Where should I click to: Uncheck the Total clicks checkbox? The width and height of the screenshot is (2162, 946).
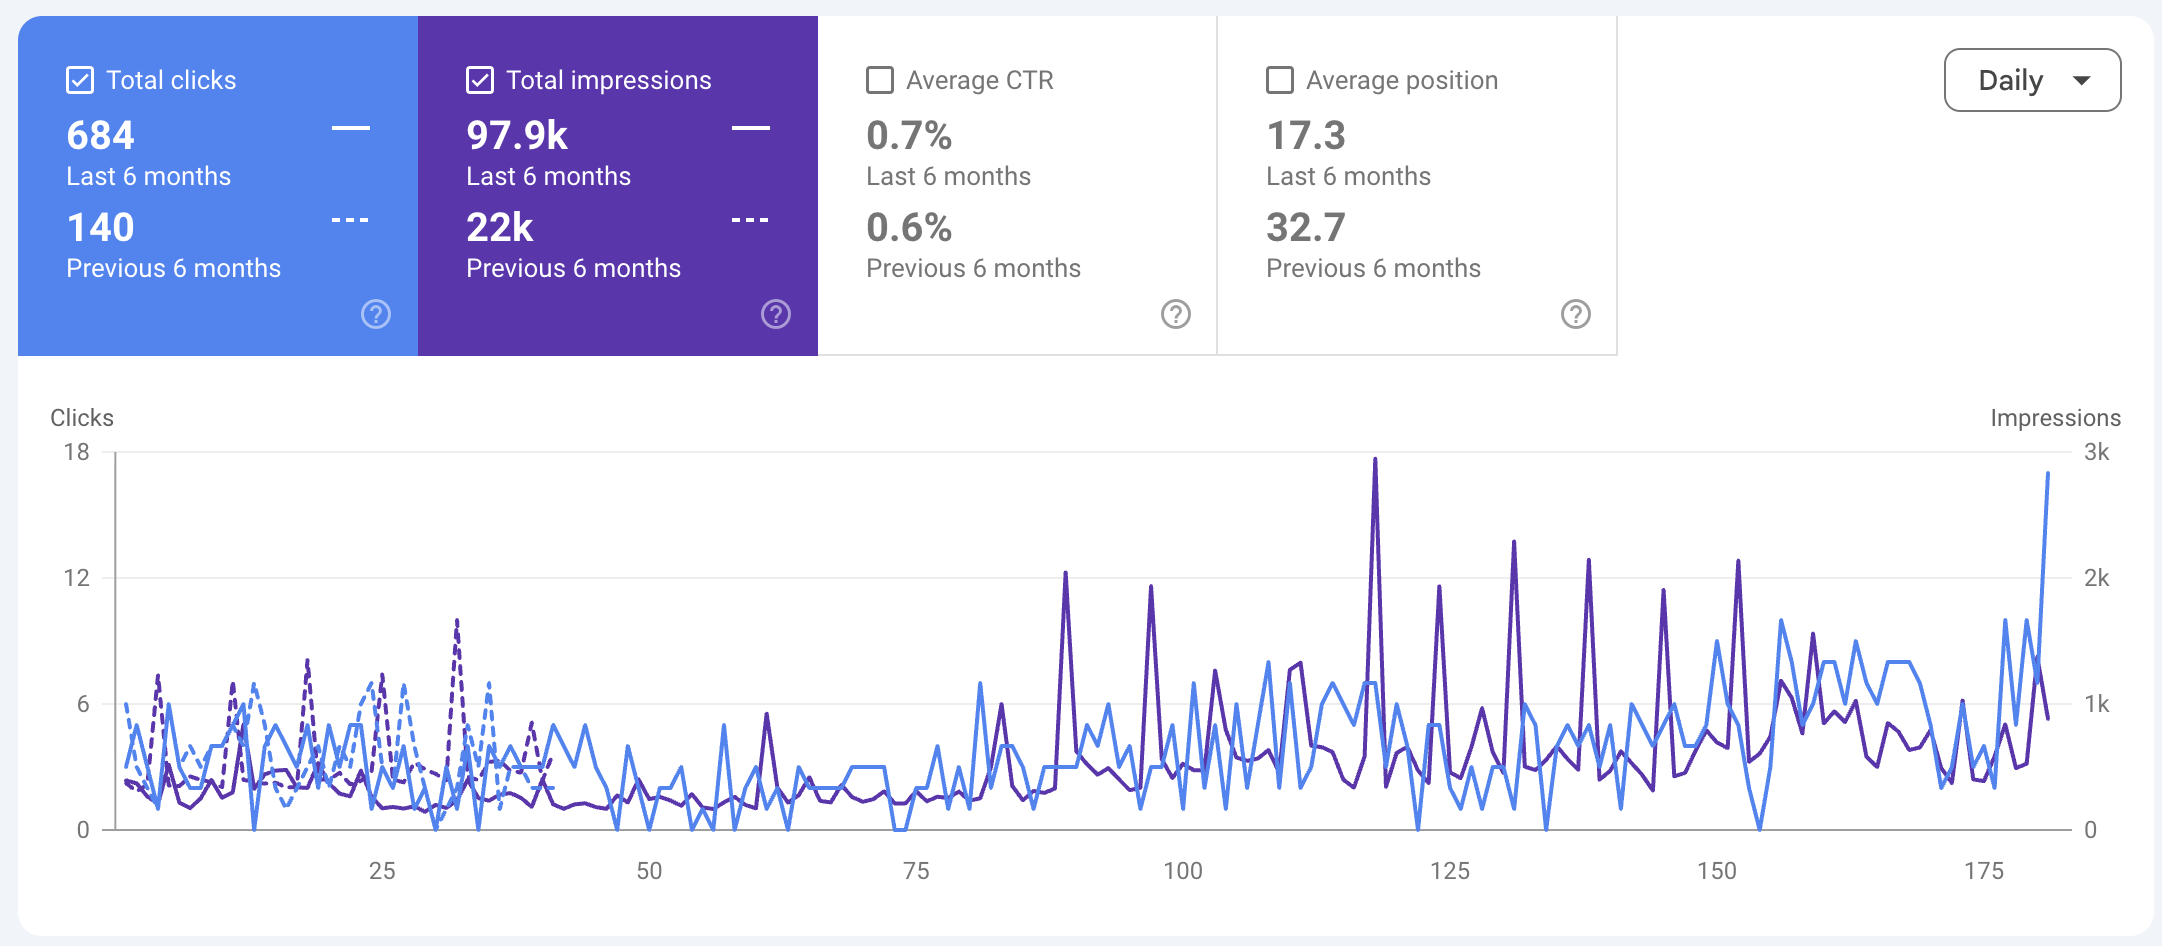point(80,80)
